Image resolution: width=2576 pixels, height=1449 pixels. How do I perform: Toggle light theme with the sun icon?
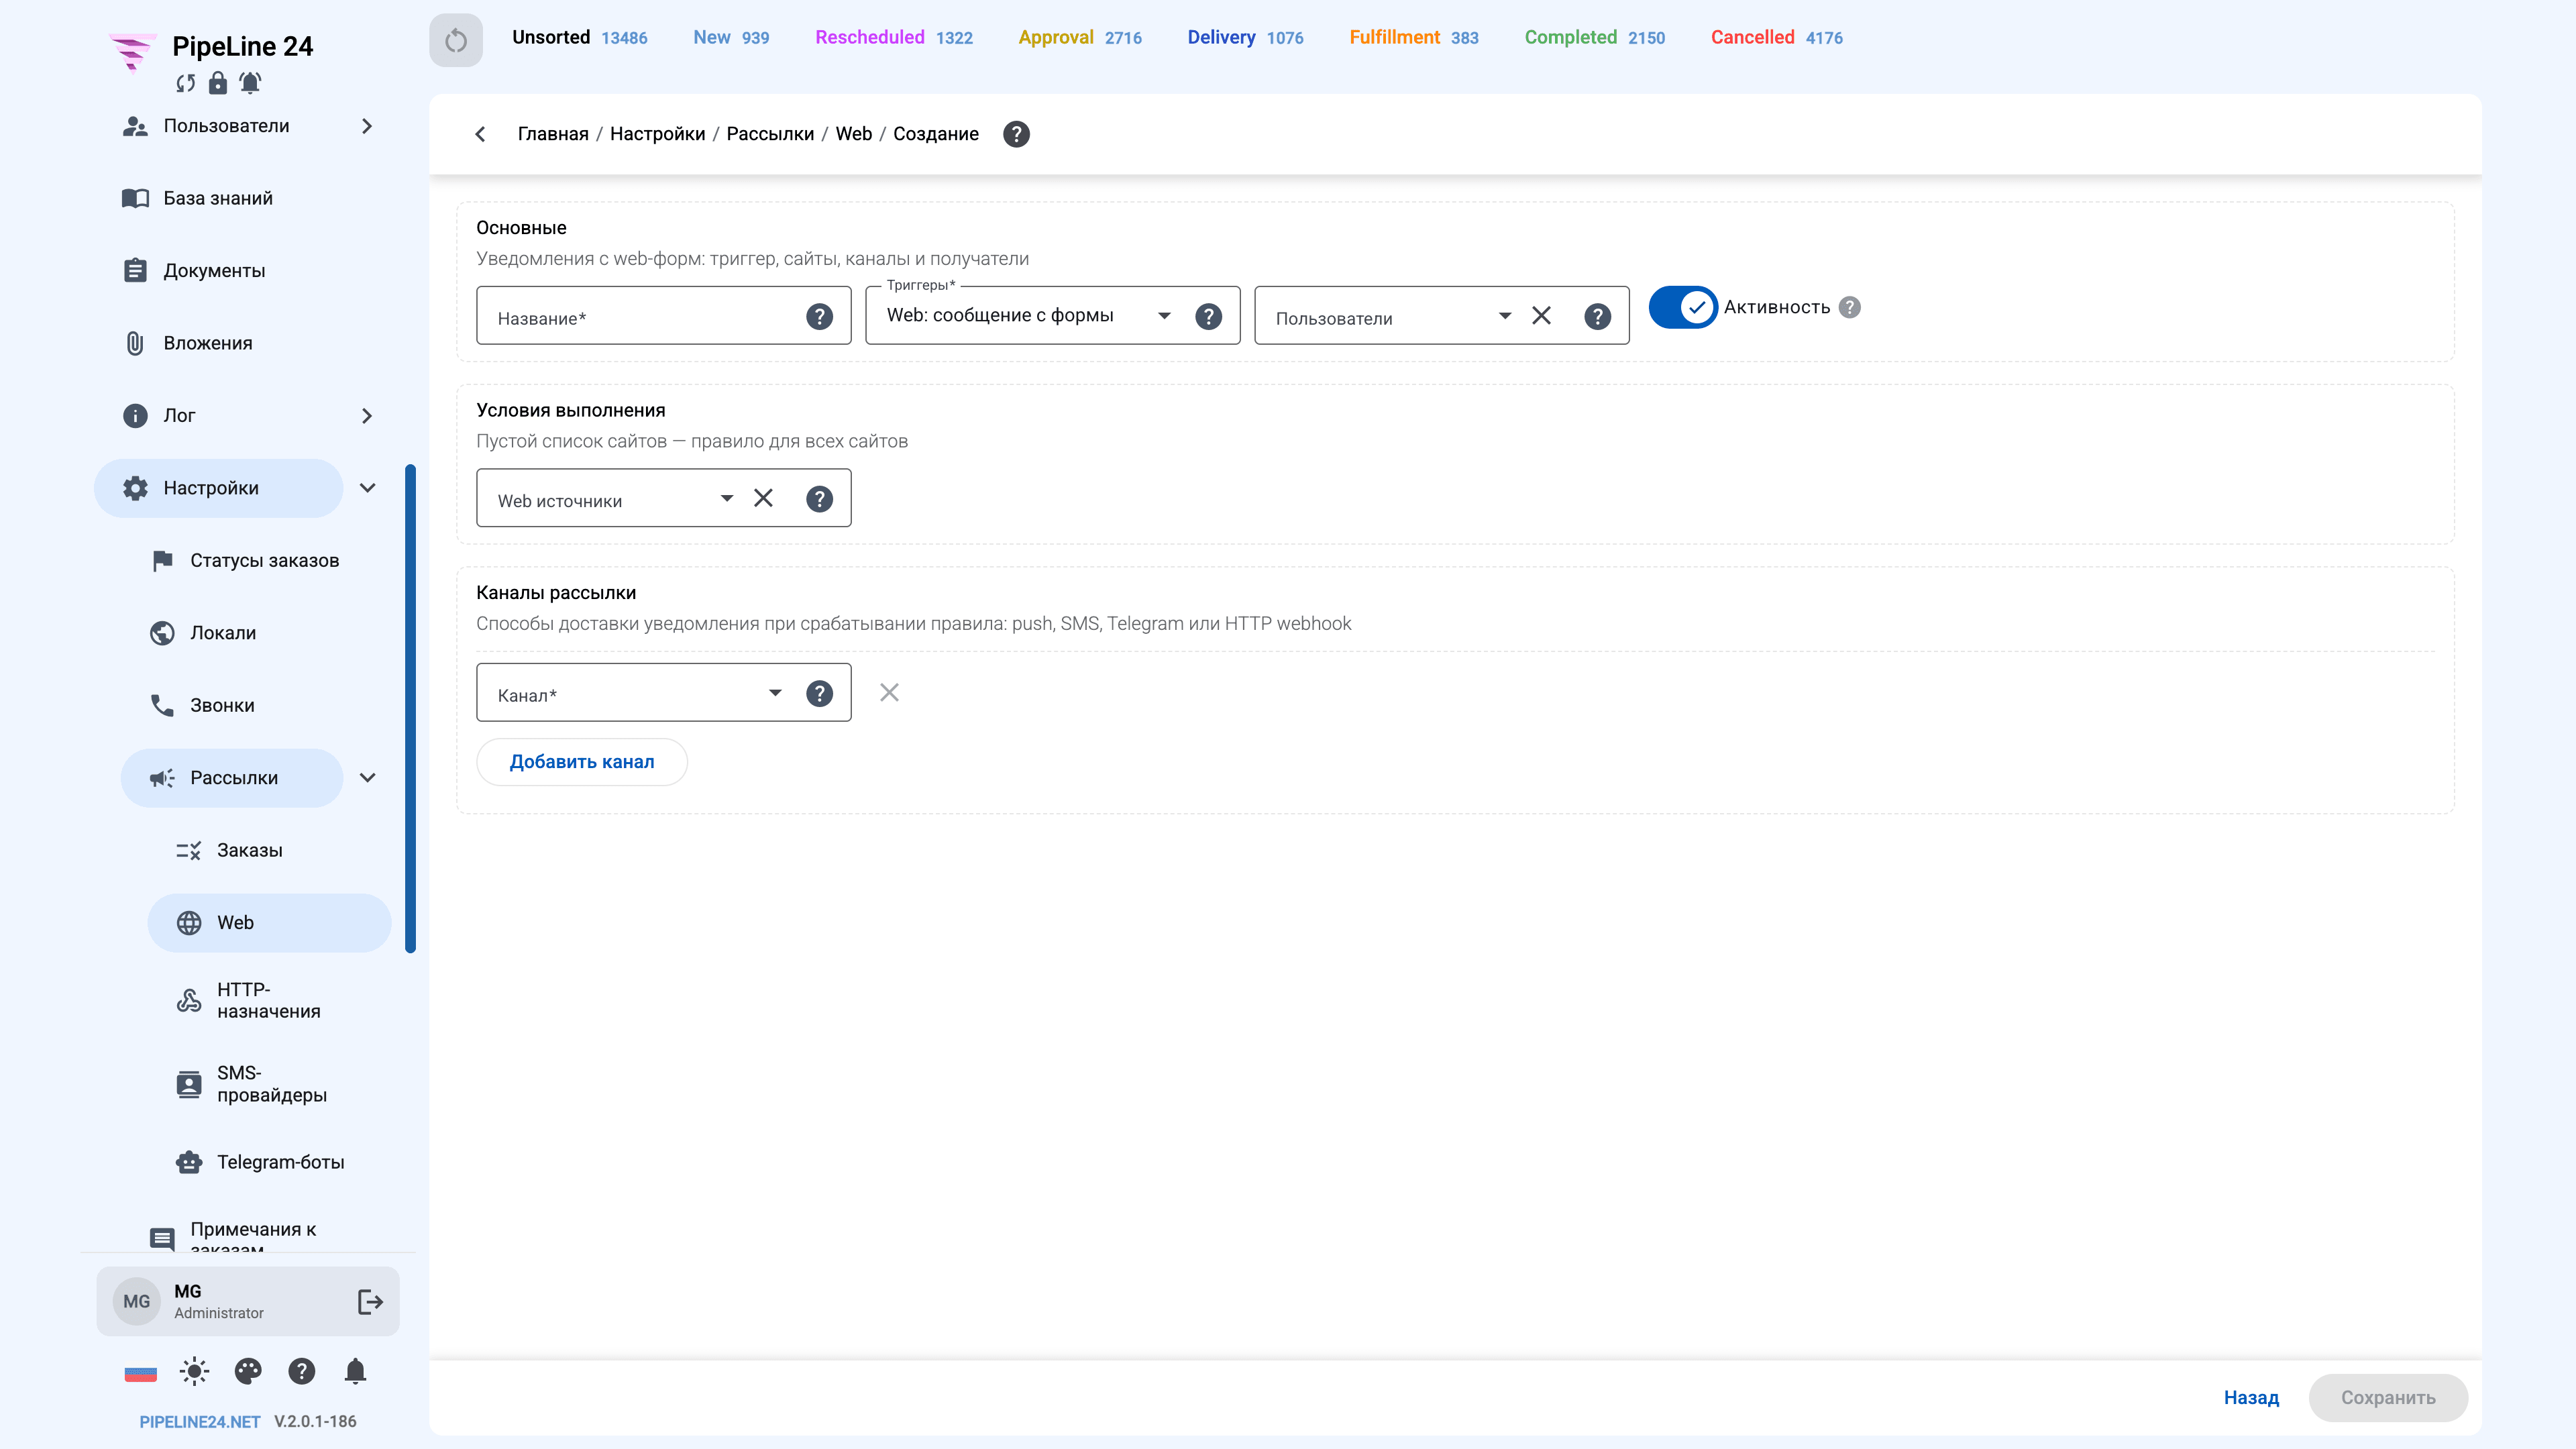(x=194, y=1371)
